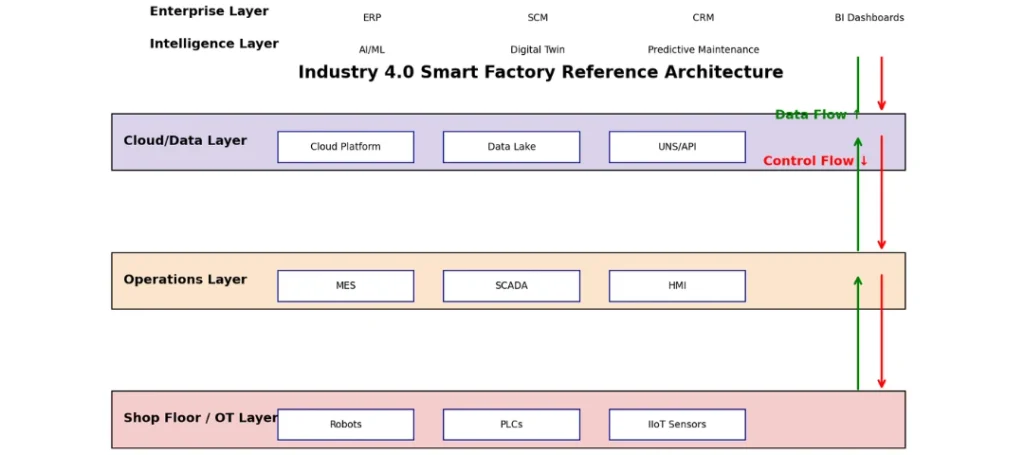Screen dimensions: 1024x455
Task: Click the ERP label
Action: tap(372, 18)
